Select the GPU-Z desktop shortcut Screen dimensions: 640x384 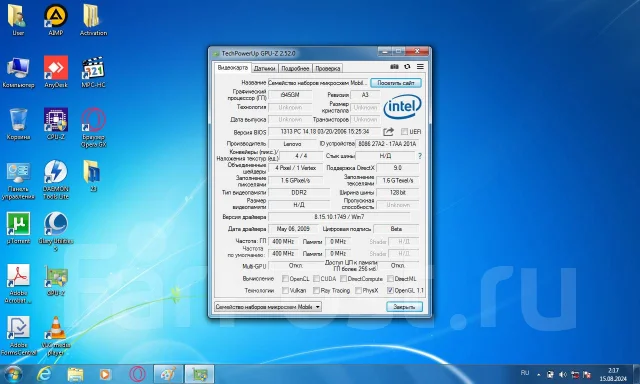coord(56,280)
